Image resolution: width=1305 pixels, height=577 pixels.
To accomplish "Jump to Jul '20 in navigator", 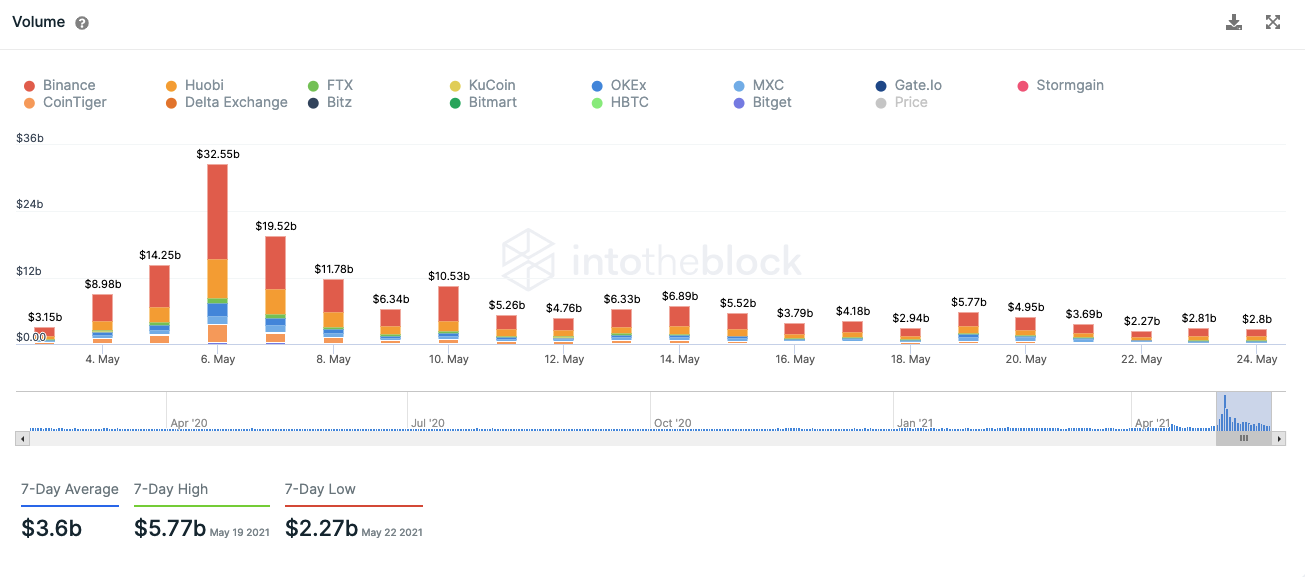I will (x=428, y=423).
